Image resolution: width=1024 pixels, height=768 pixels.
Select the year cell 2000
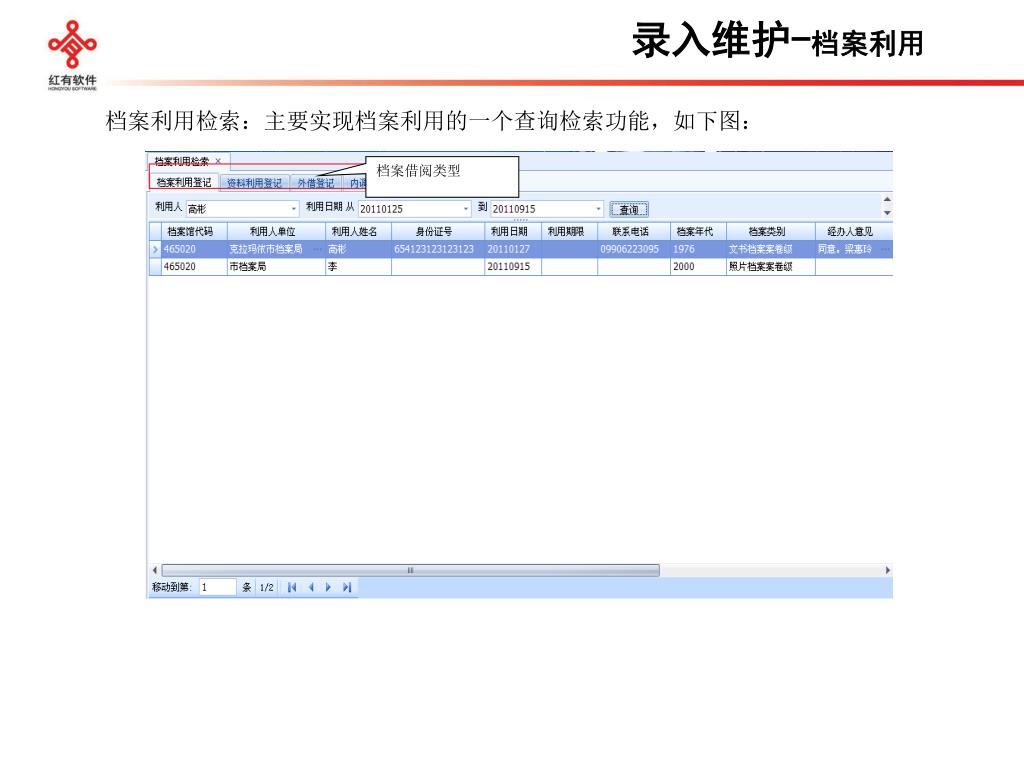tap(699, 266)
